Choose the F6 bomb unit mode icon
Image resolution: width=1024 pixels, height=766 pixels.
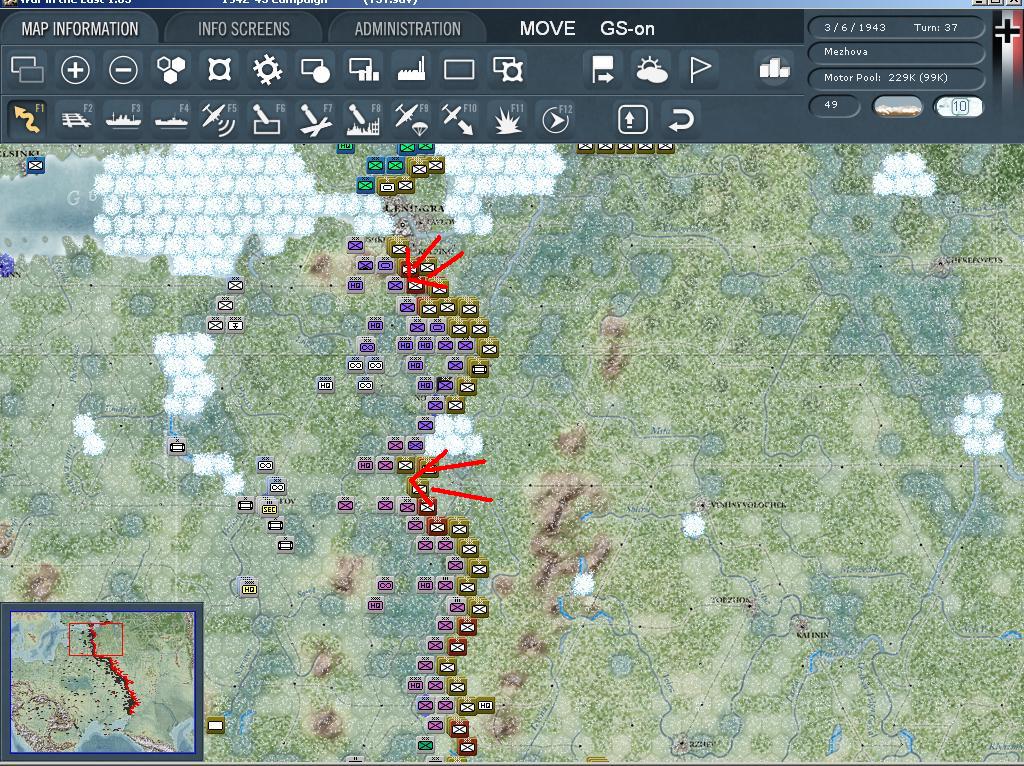click(267, 120)
